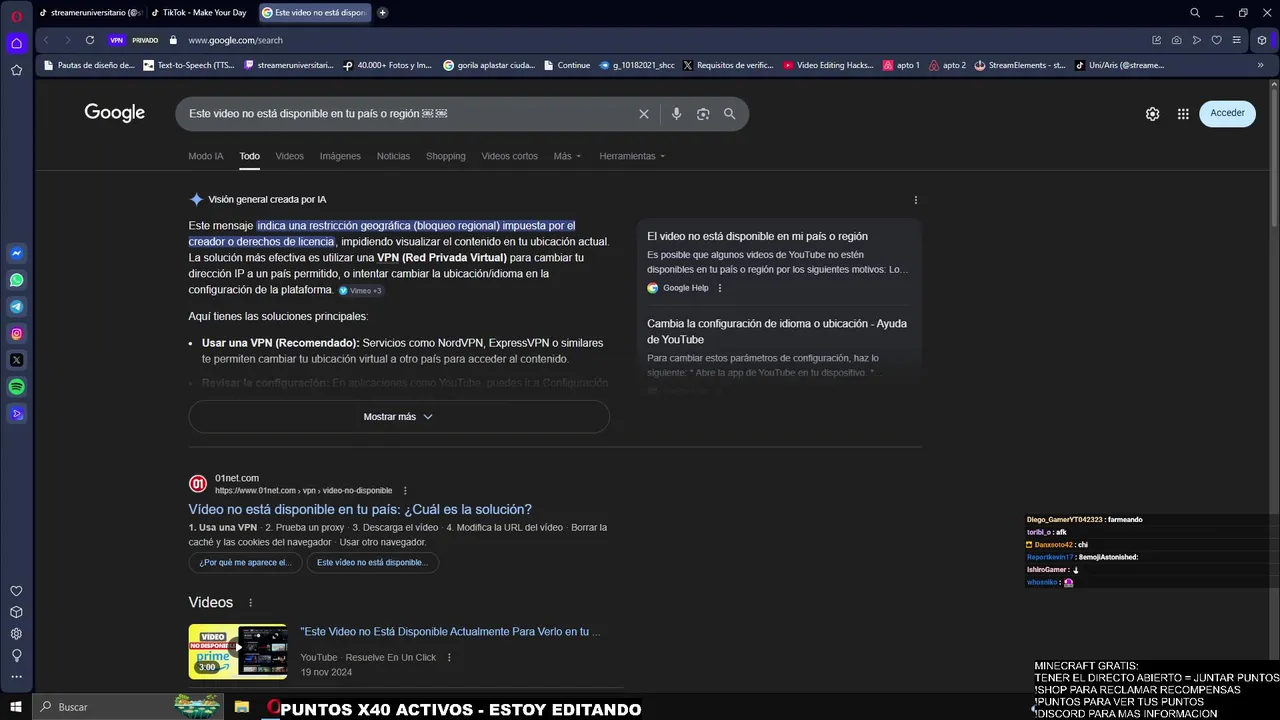Click the lock site-info icon

(173, 40)
